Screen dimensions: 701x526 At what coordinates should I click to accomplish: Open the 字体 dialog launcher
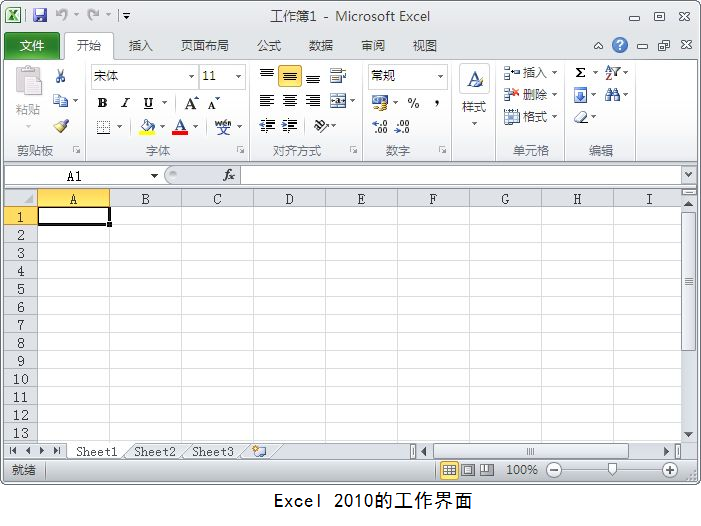pyautogui.click(x=241, y=150)
